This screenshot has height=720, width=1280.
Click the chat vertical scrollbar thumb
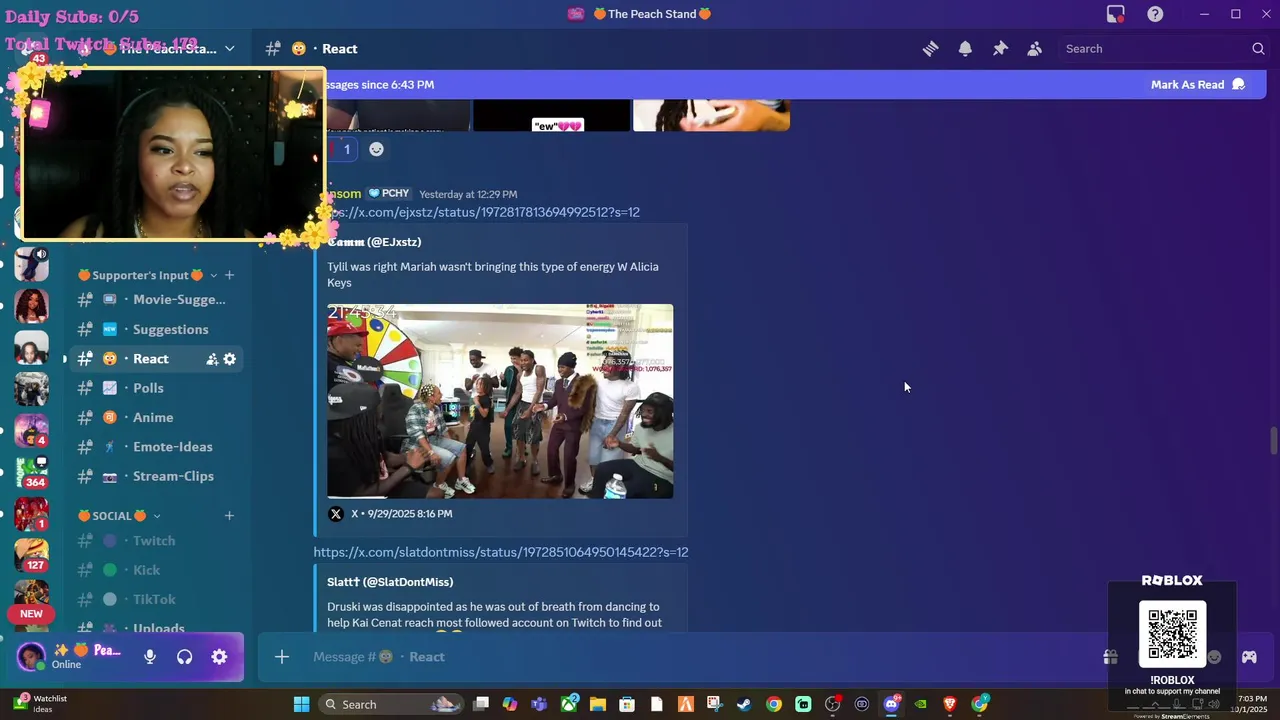point(1273,440)
